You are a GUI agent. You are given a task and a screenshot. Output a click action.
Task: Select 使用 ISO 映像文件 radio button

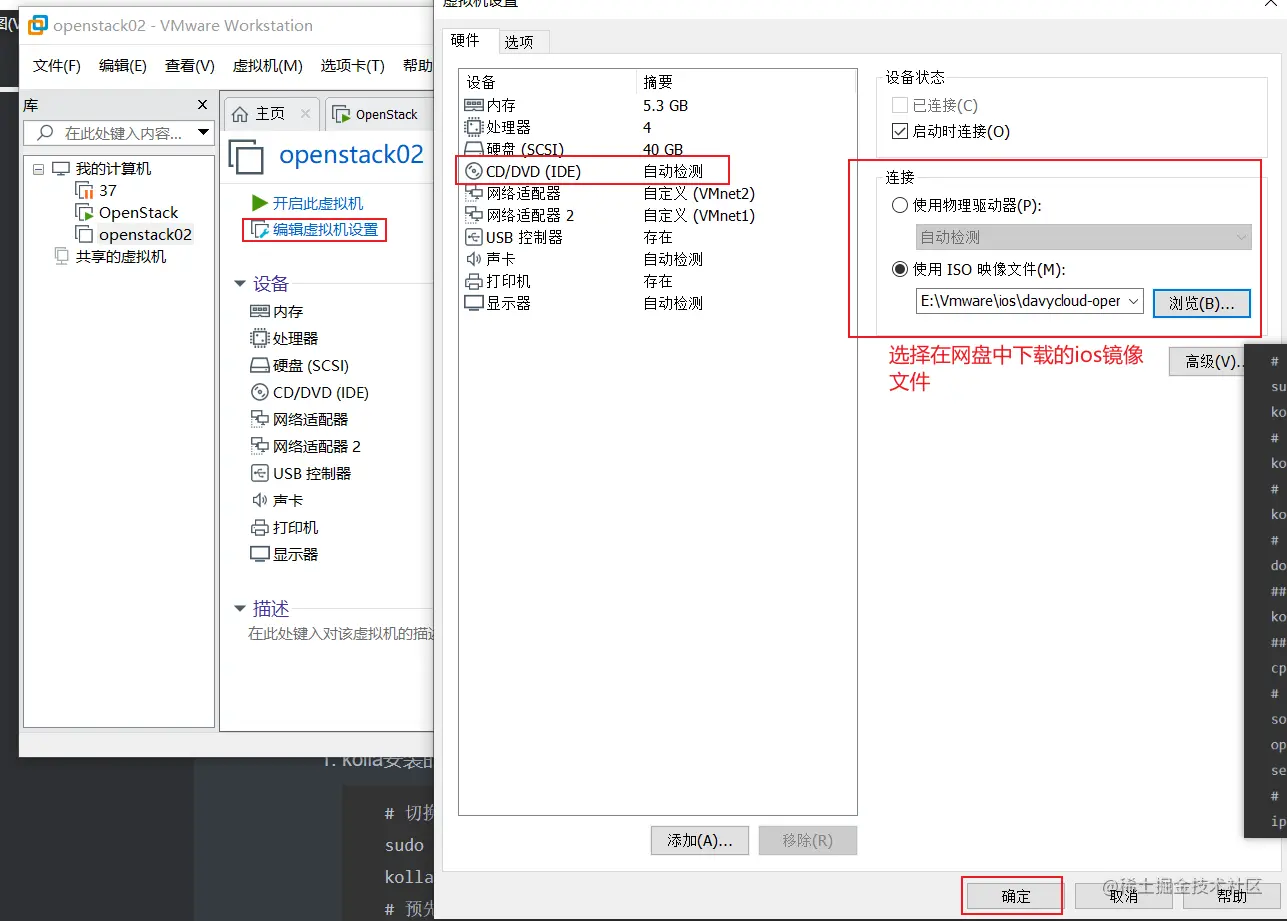898,269
